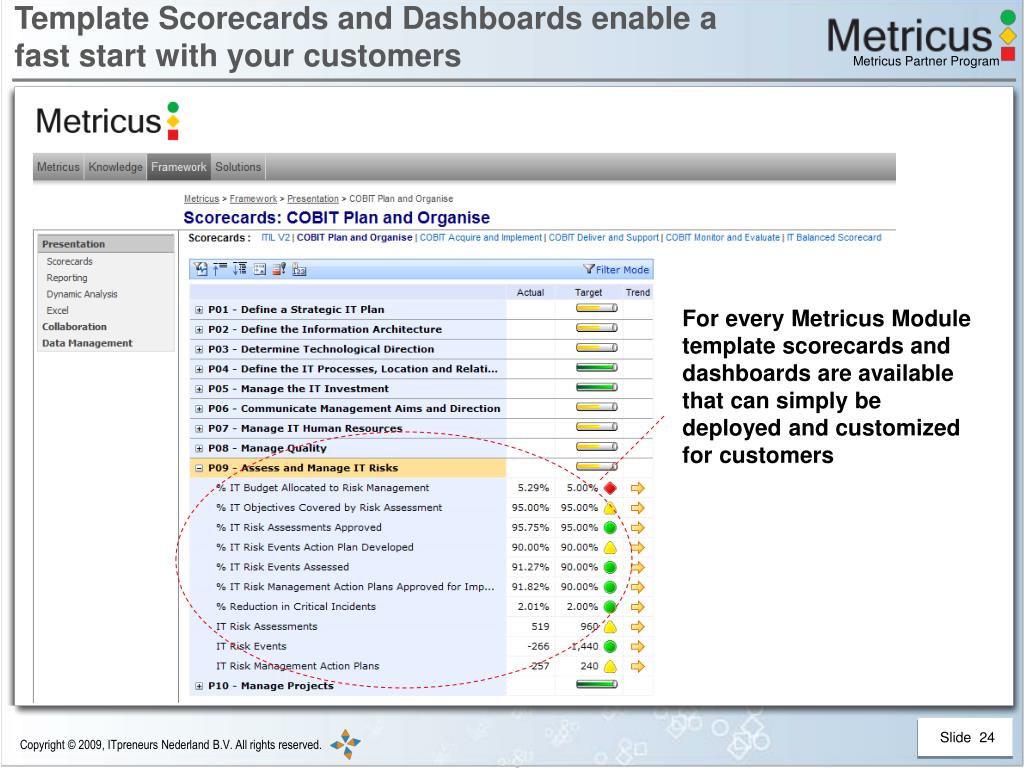Image resolution: width=1024 pixels, height=768 pixels.
Task: Click the COBIT Plan and Organise scorecard link
Action: click(355, 238)
